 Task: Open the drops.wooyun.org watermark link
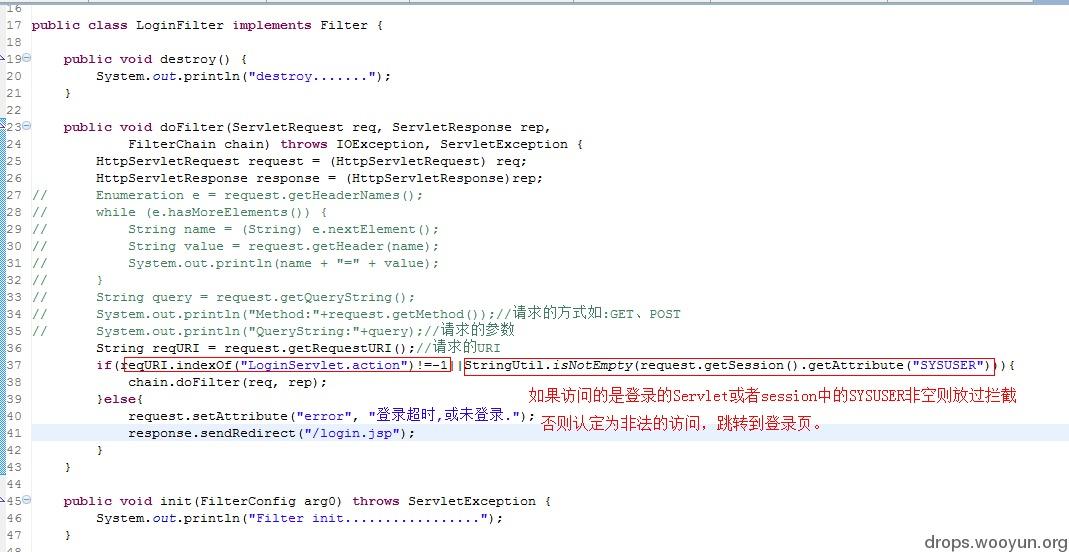coord(996,542)
